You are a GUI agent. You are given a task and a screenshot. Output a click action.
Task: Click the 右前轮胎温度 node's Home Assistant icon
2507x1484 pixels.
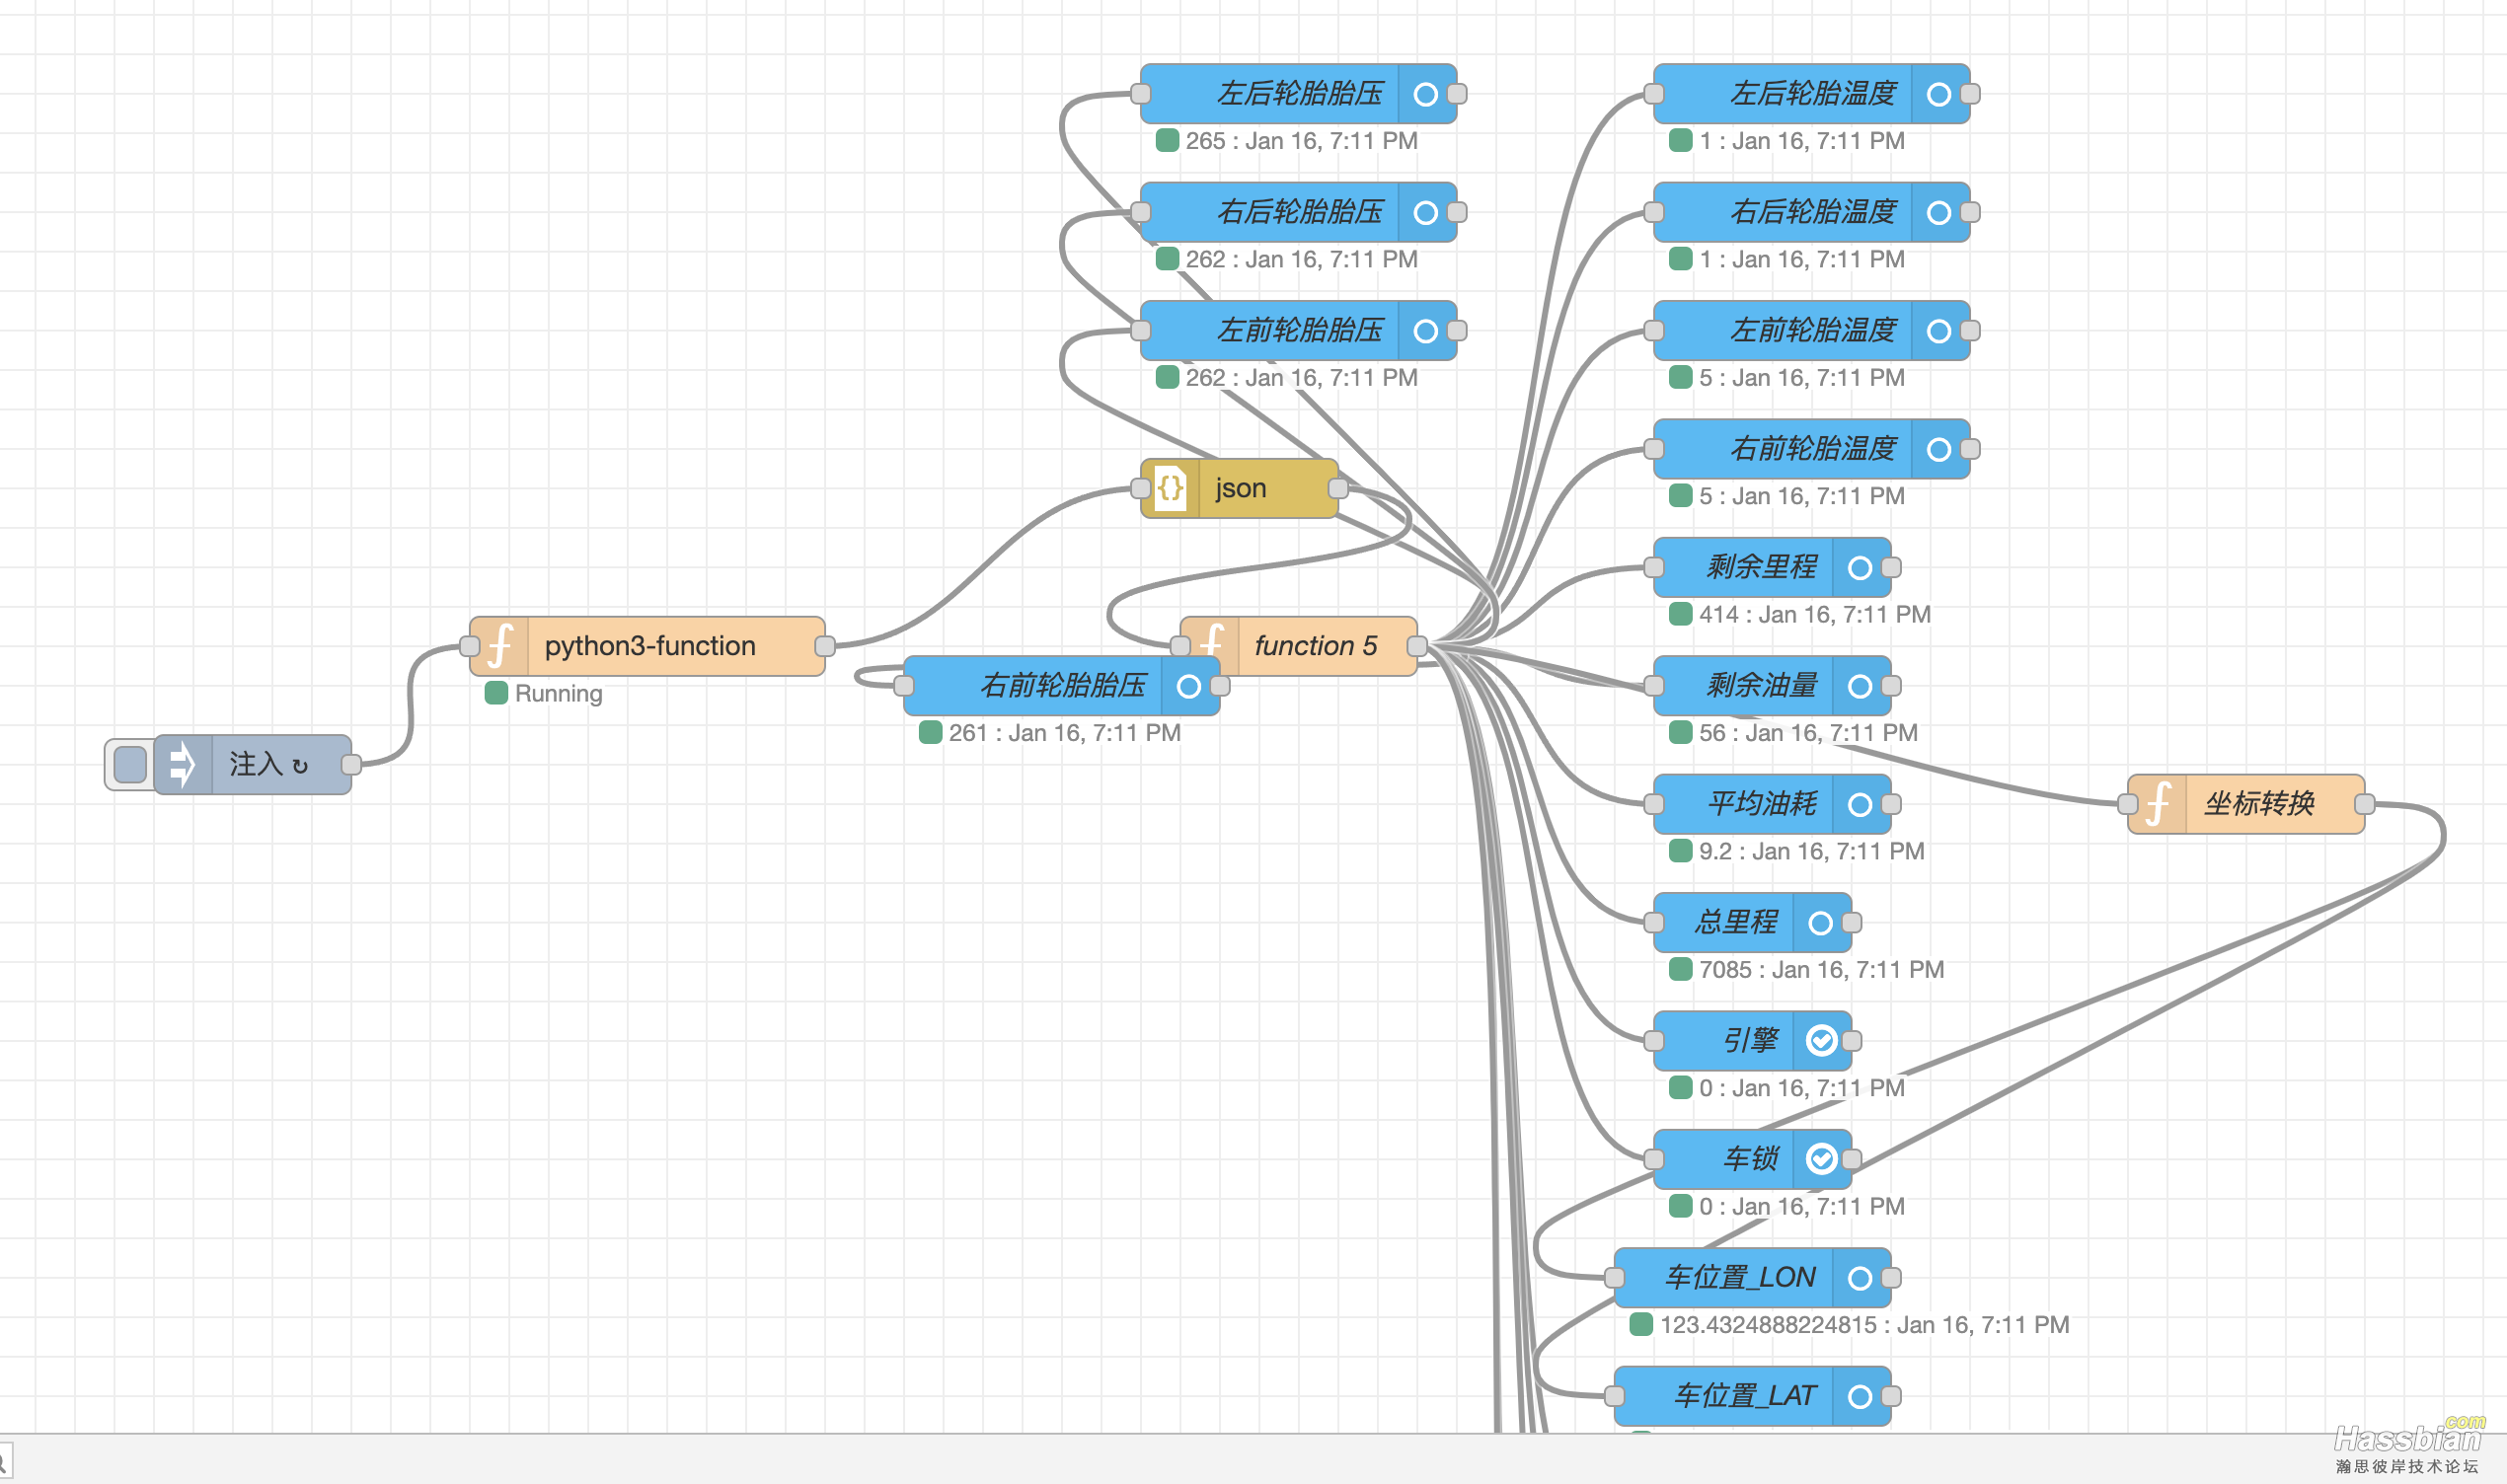[x=1939, y=449]
